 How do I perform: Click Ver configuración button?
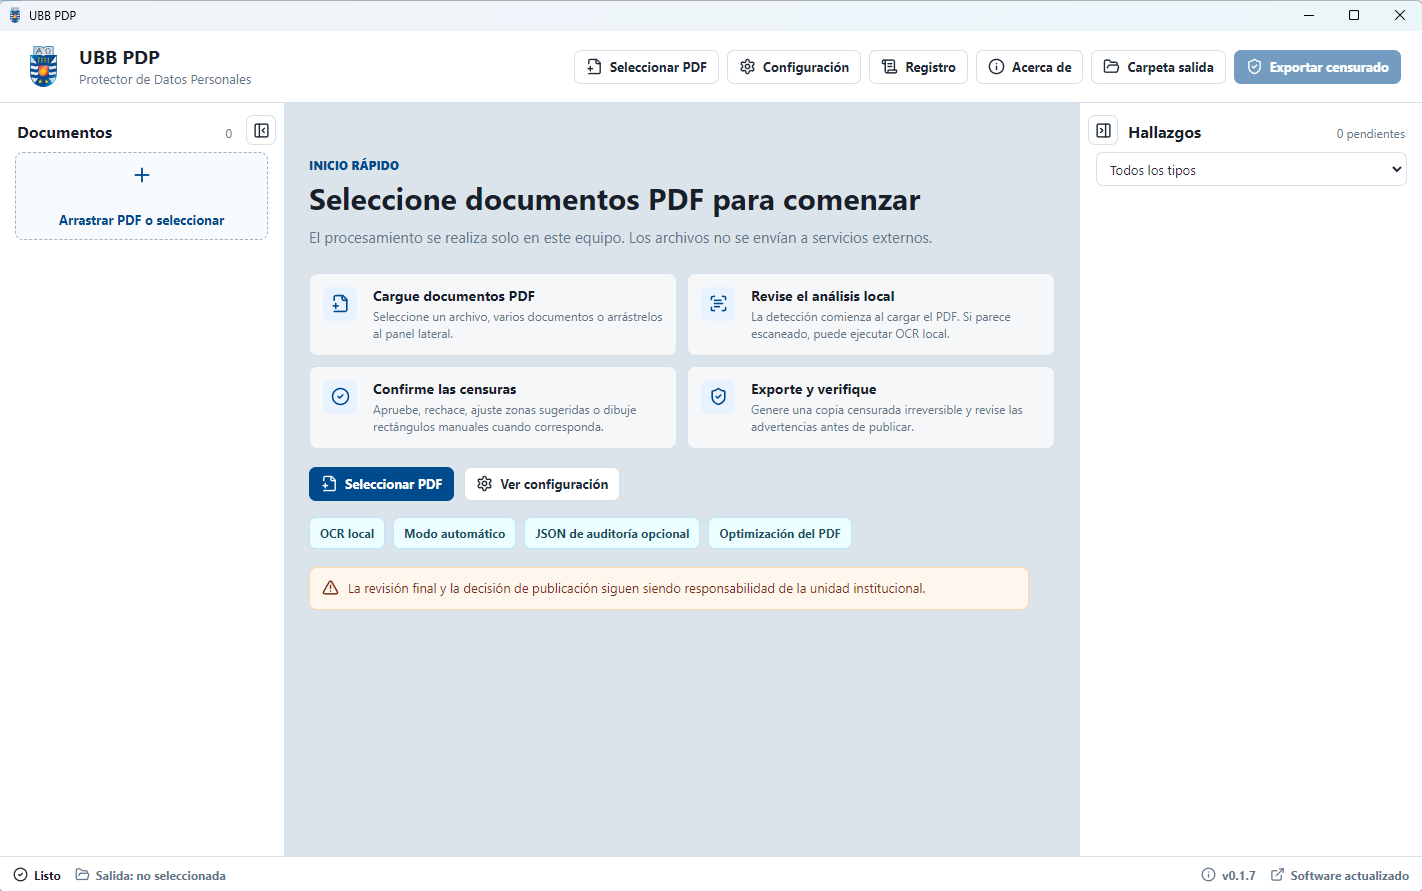(x=542, y=484)
